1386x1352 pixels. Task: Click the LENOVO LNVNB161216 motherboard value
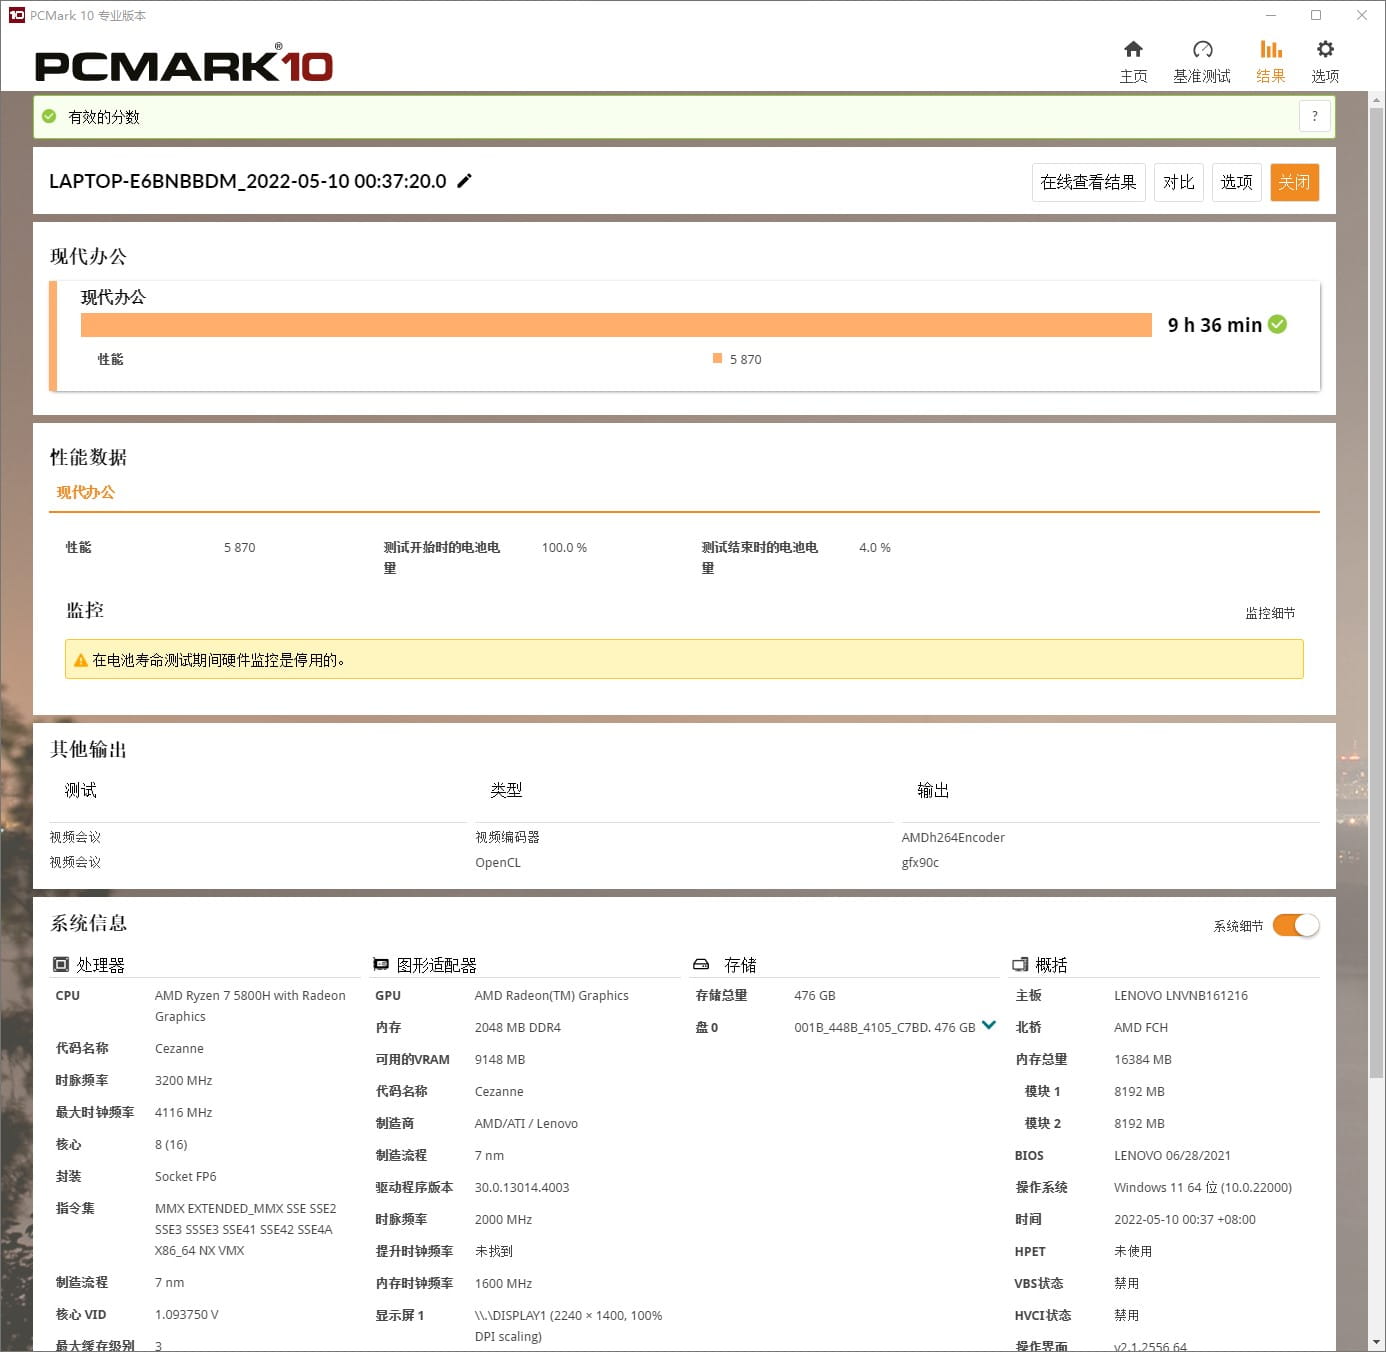1181,995
